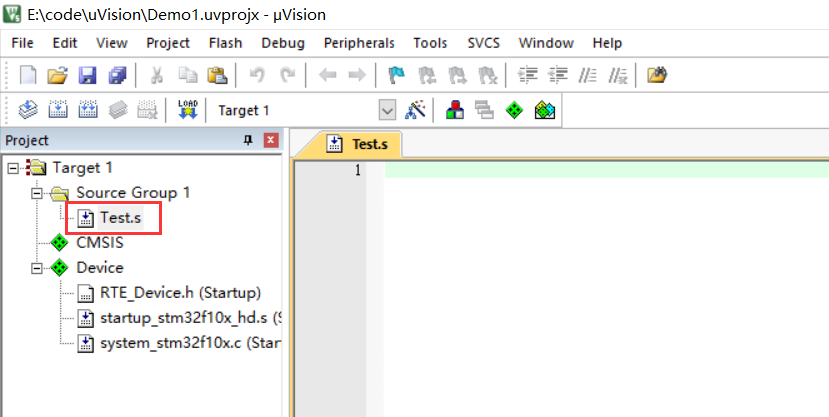Unindent the selected lines
The height and width of the screenshot is (417, 829).
[557, 76]
